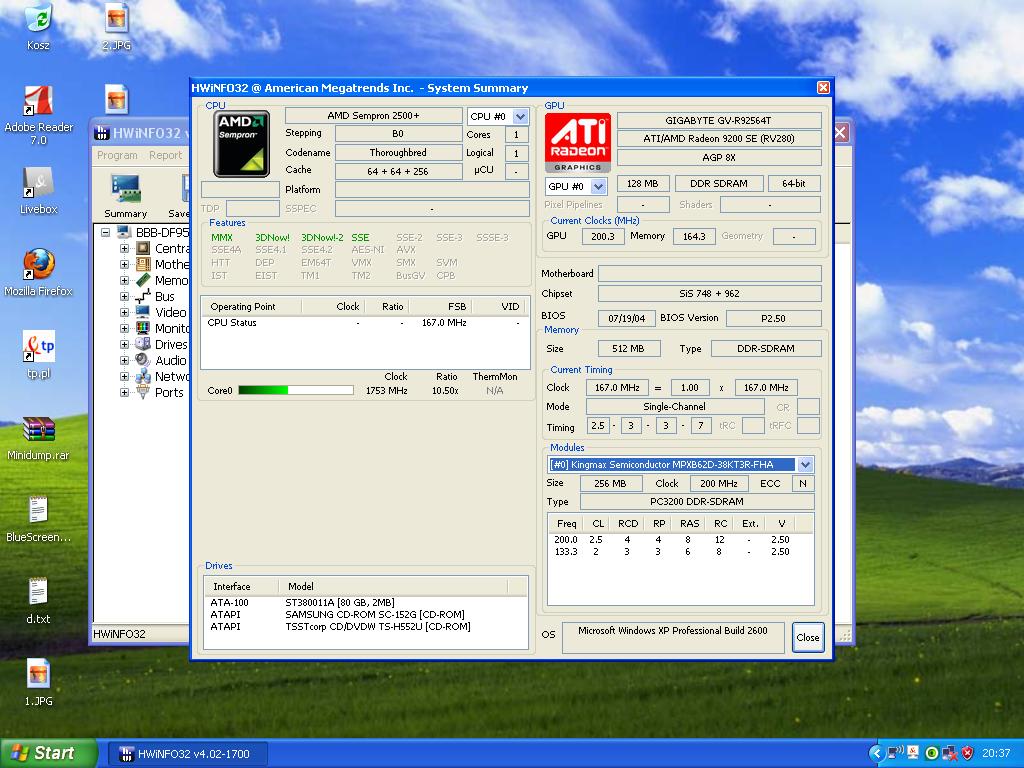Click the GIGABYTE GV-R92564T field
The height and width of the screenshot is (768, 1024).
(x=718, y=120)
